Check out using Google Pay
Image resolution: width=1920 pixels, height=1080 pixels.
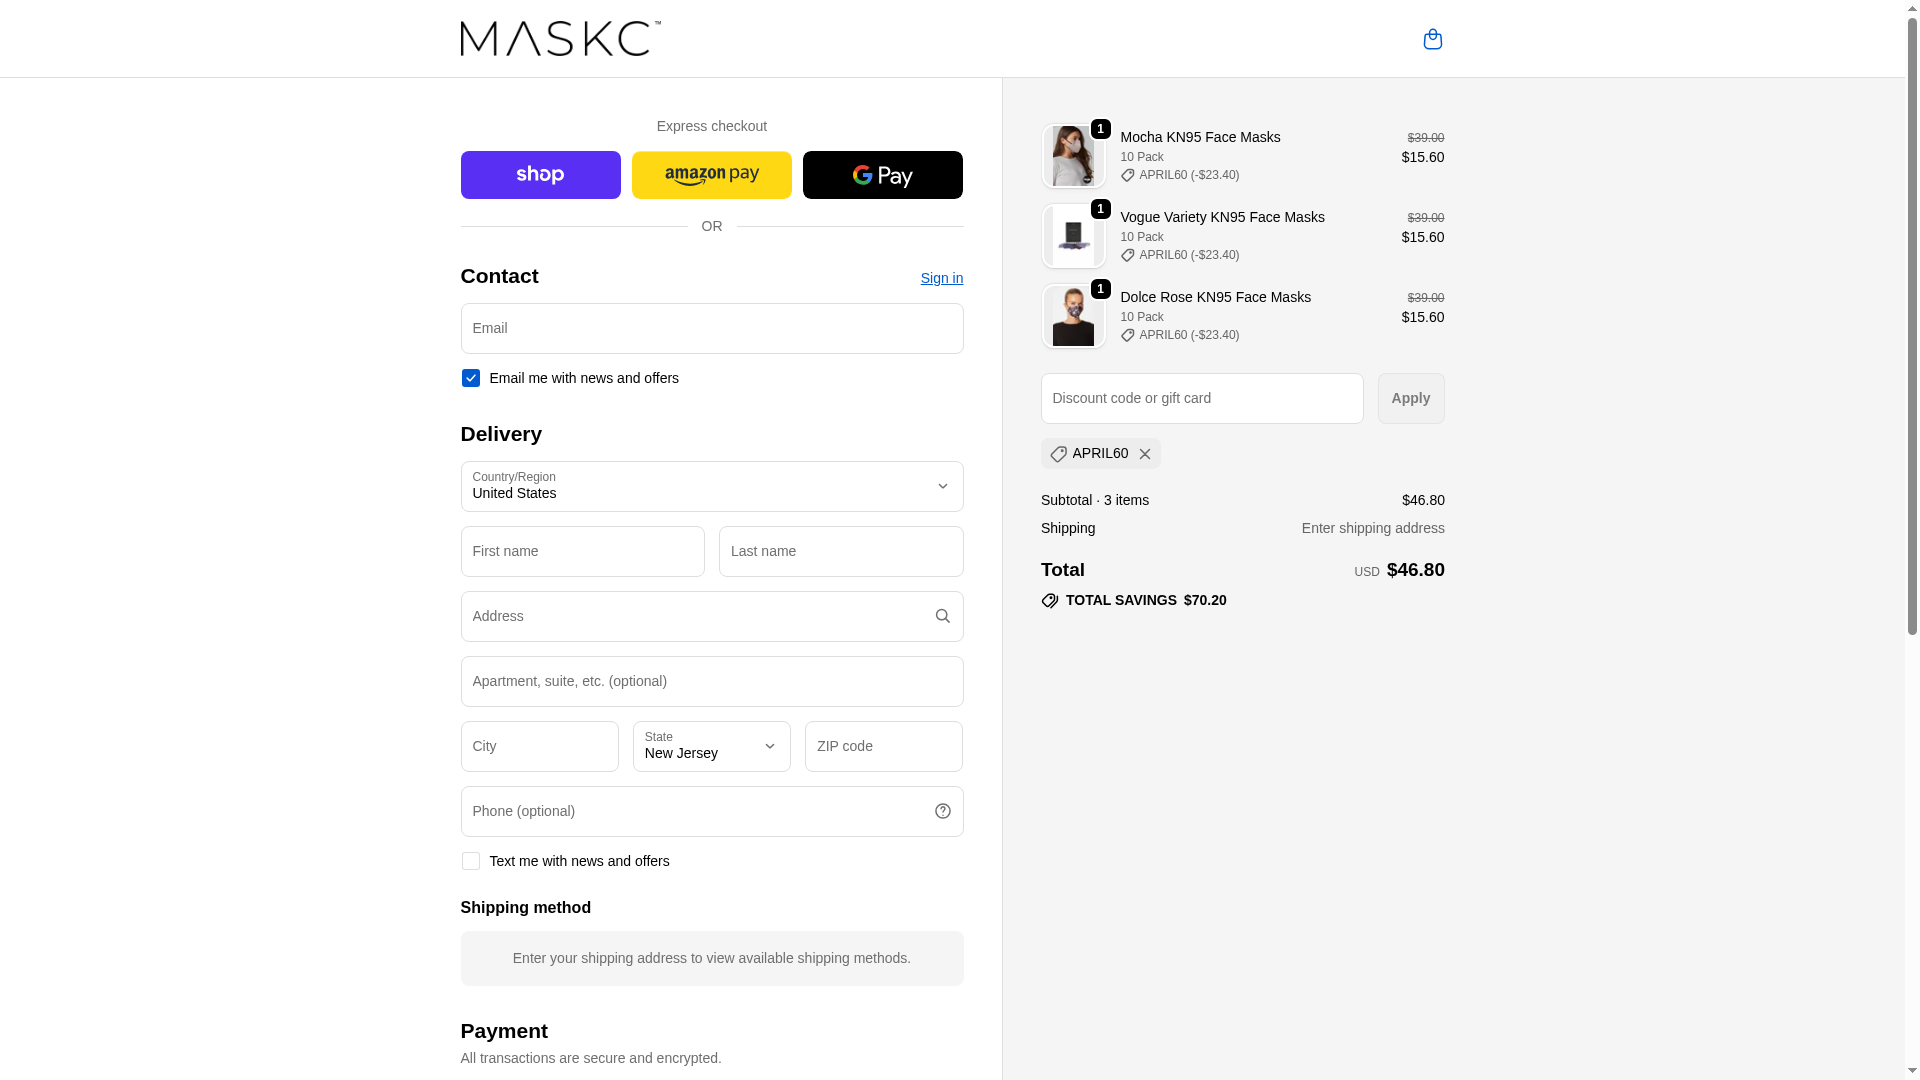(x=882, y=175)
